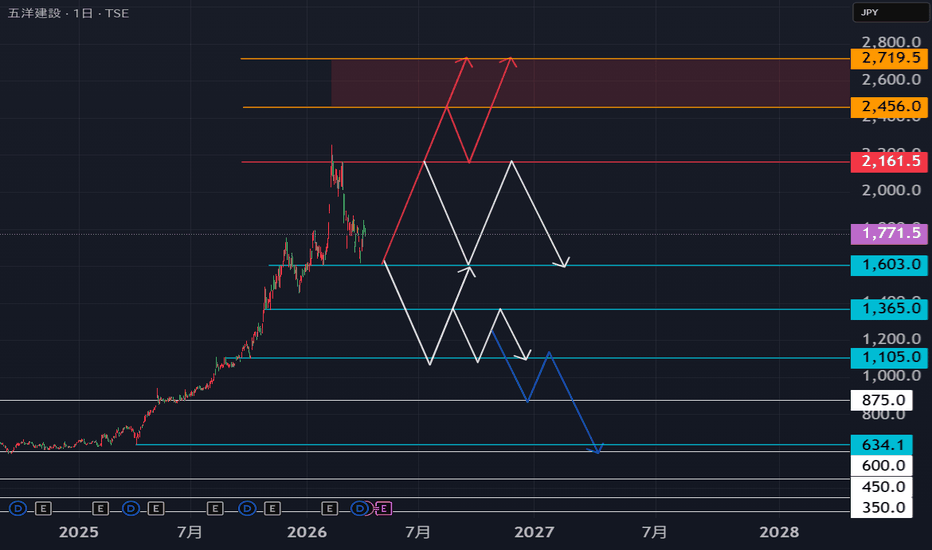The width and height of the screenshot is (932, 550).
Task: Click the 2,800.0 price scale value
Action: point(892,42)
